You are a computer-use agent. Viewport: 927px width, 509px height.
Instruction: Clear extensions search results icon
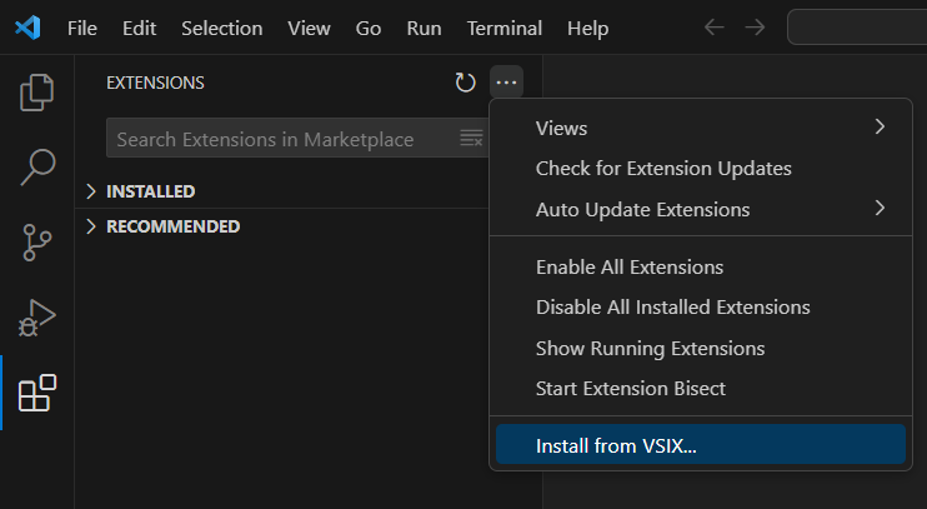point(471,139)
